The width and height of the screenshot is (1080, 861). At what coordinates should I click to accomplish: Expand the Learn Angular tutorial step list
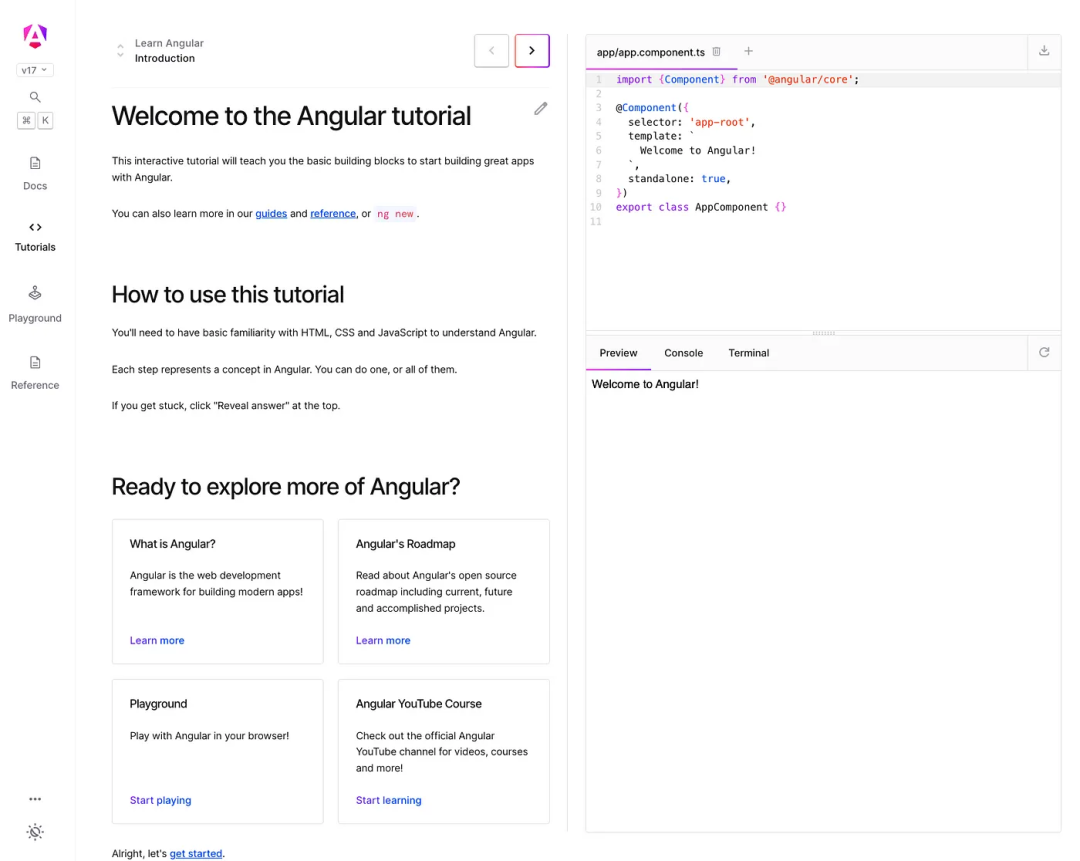click(120, 51)
